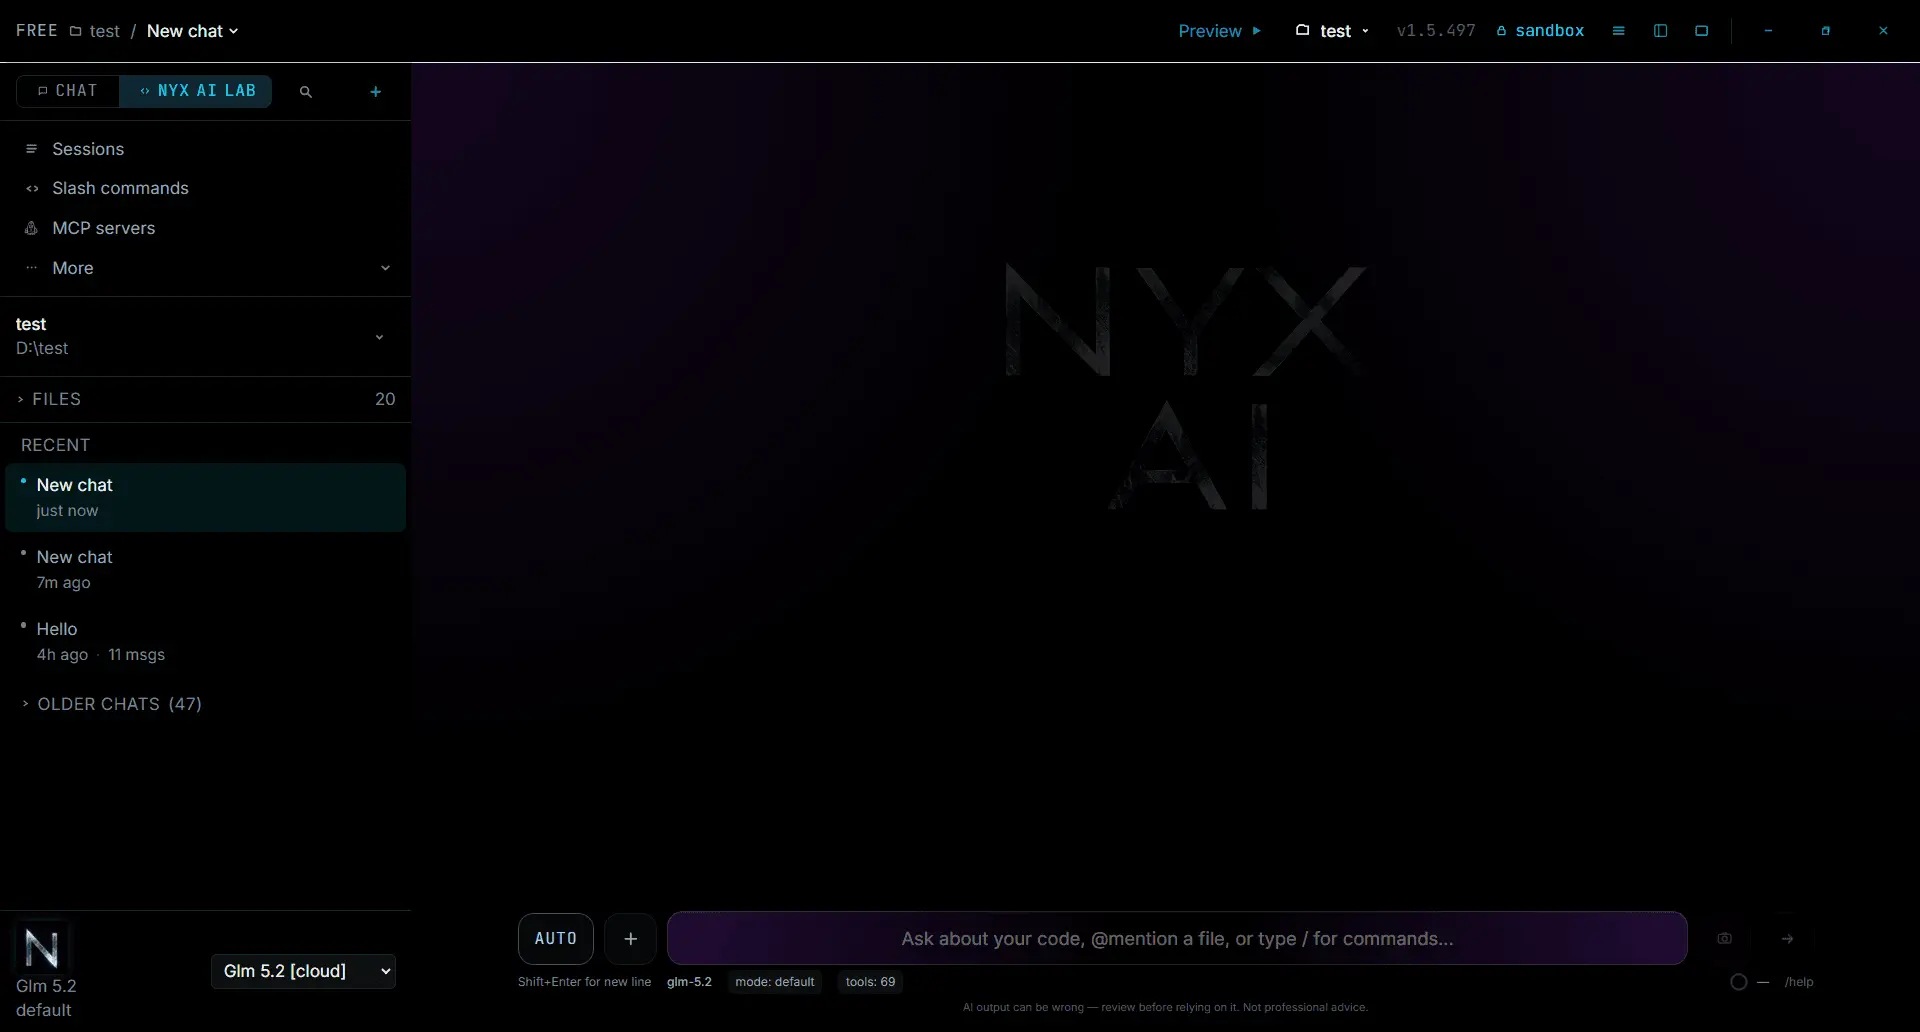This screenshot has height=1032, width=1920.
Task: Focus the Ask about your code input field
Action: click(x=1177, y=938)
